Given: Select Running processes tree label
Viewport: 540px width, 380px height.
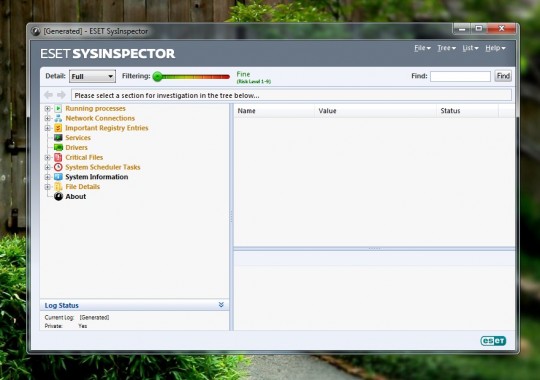Looking at the screenshot, I should point(95,109).
